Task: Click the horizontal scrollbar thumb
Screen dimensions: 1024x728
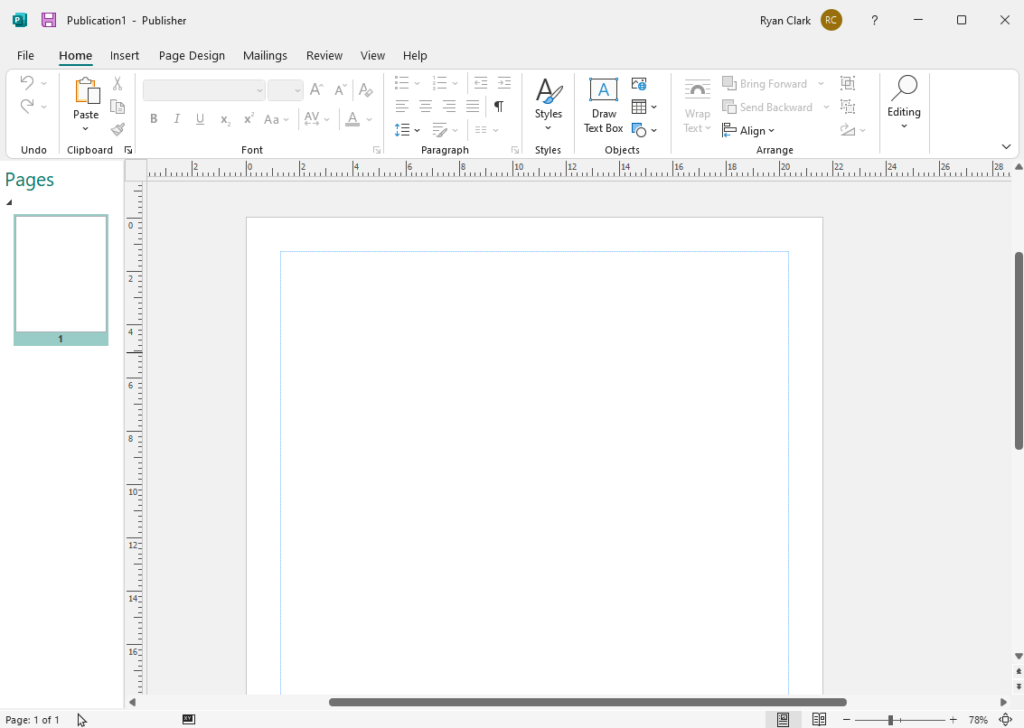Action: coord(588,702)
